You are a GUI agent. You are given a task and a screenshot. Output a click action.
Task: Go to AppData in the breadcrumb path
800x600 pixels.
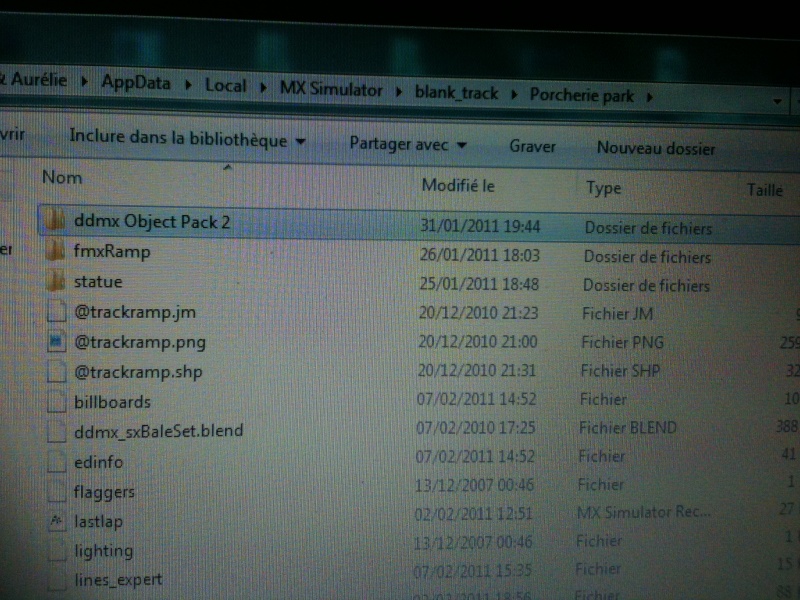(136, 83)
